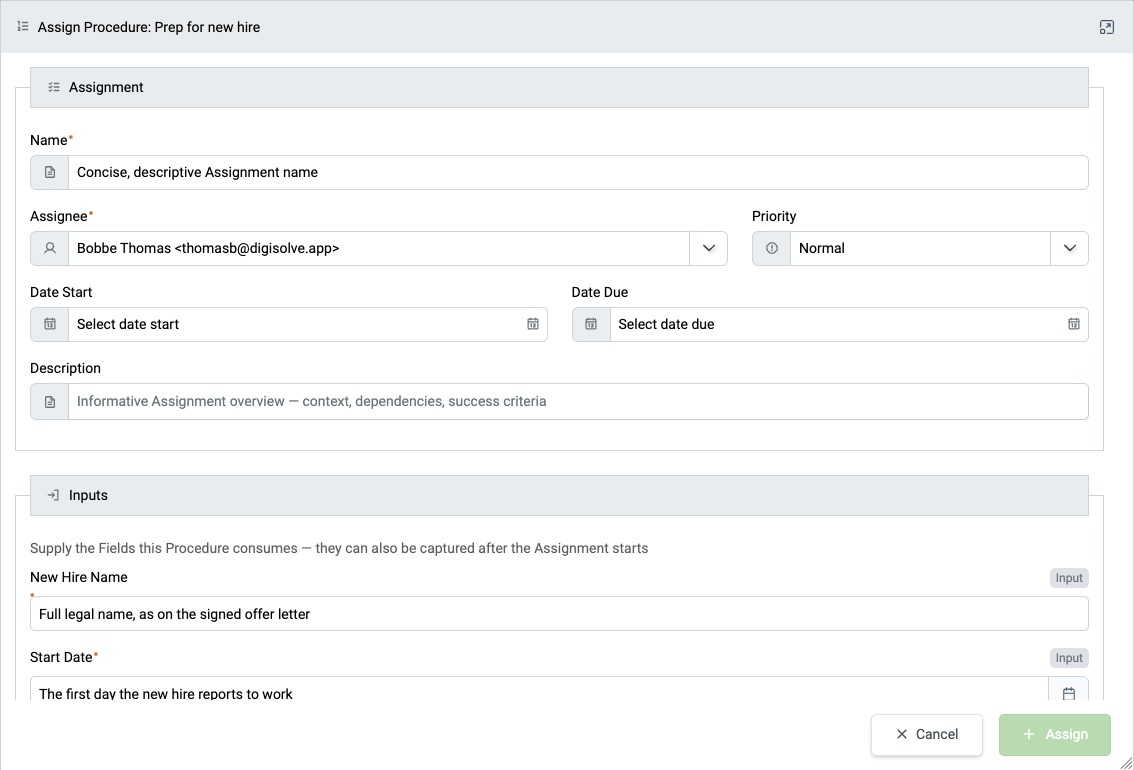Click the left calendar icon for Date Start
The width and height of the screenshot is (1134, 770).
coord(50,325)
